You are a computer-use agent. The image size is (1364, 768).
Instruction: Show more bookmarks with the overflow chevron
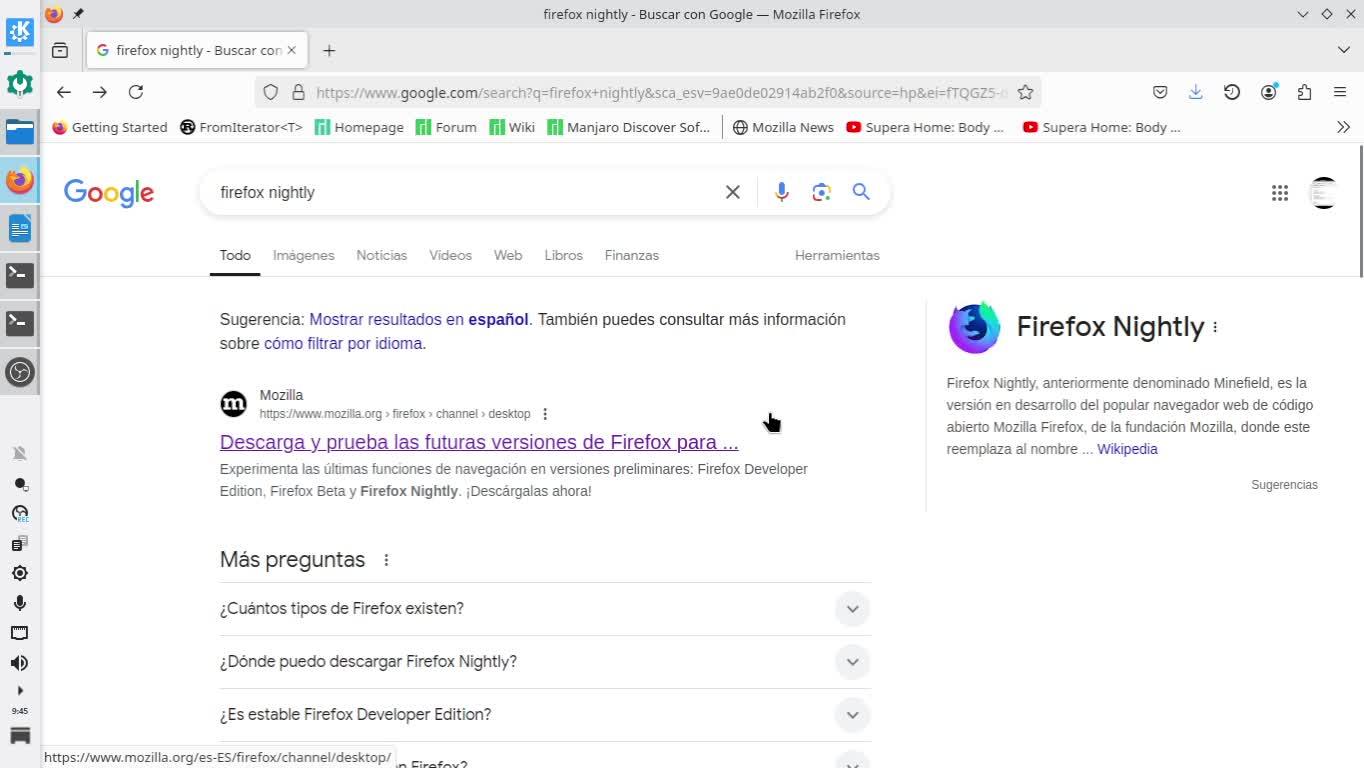(1343, 127)
